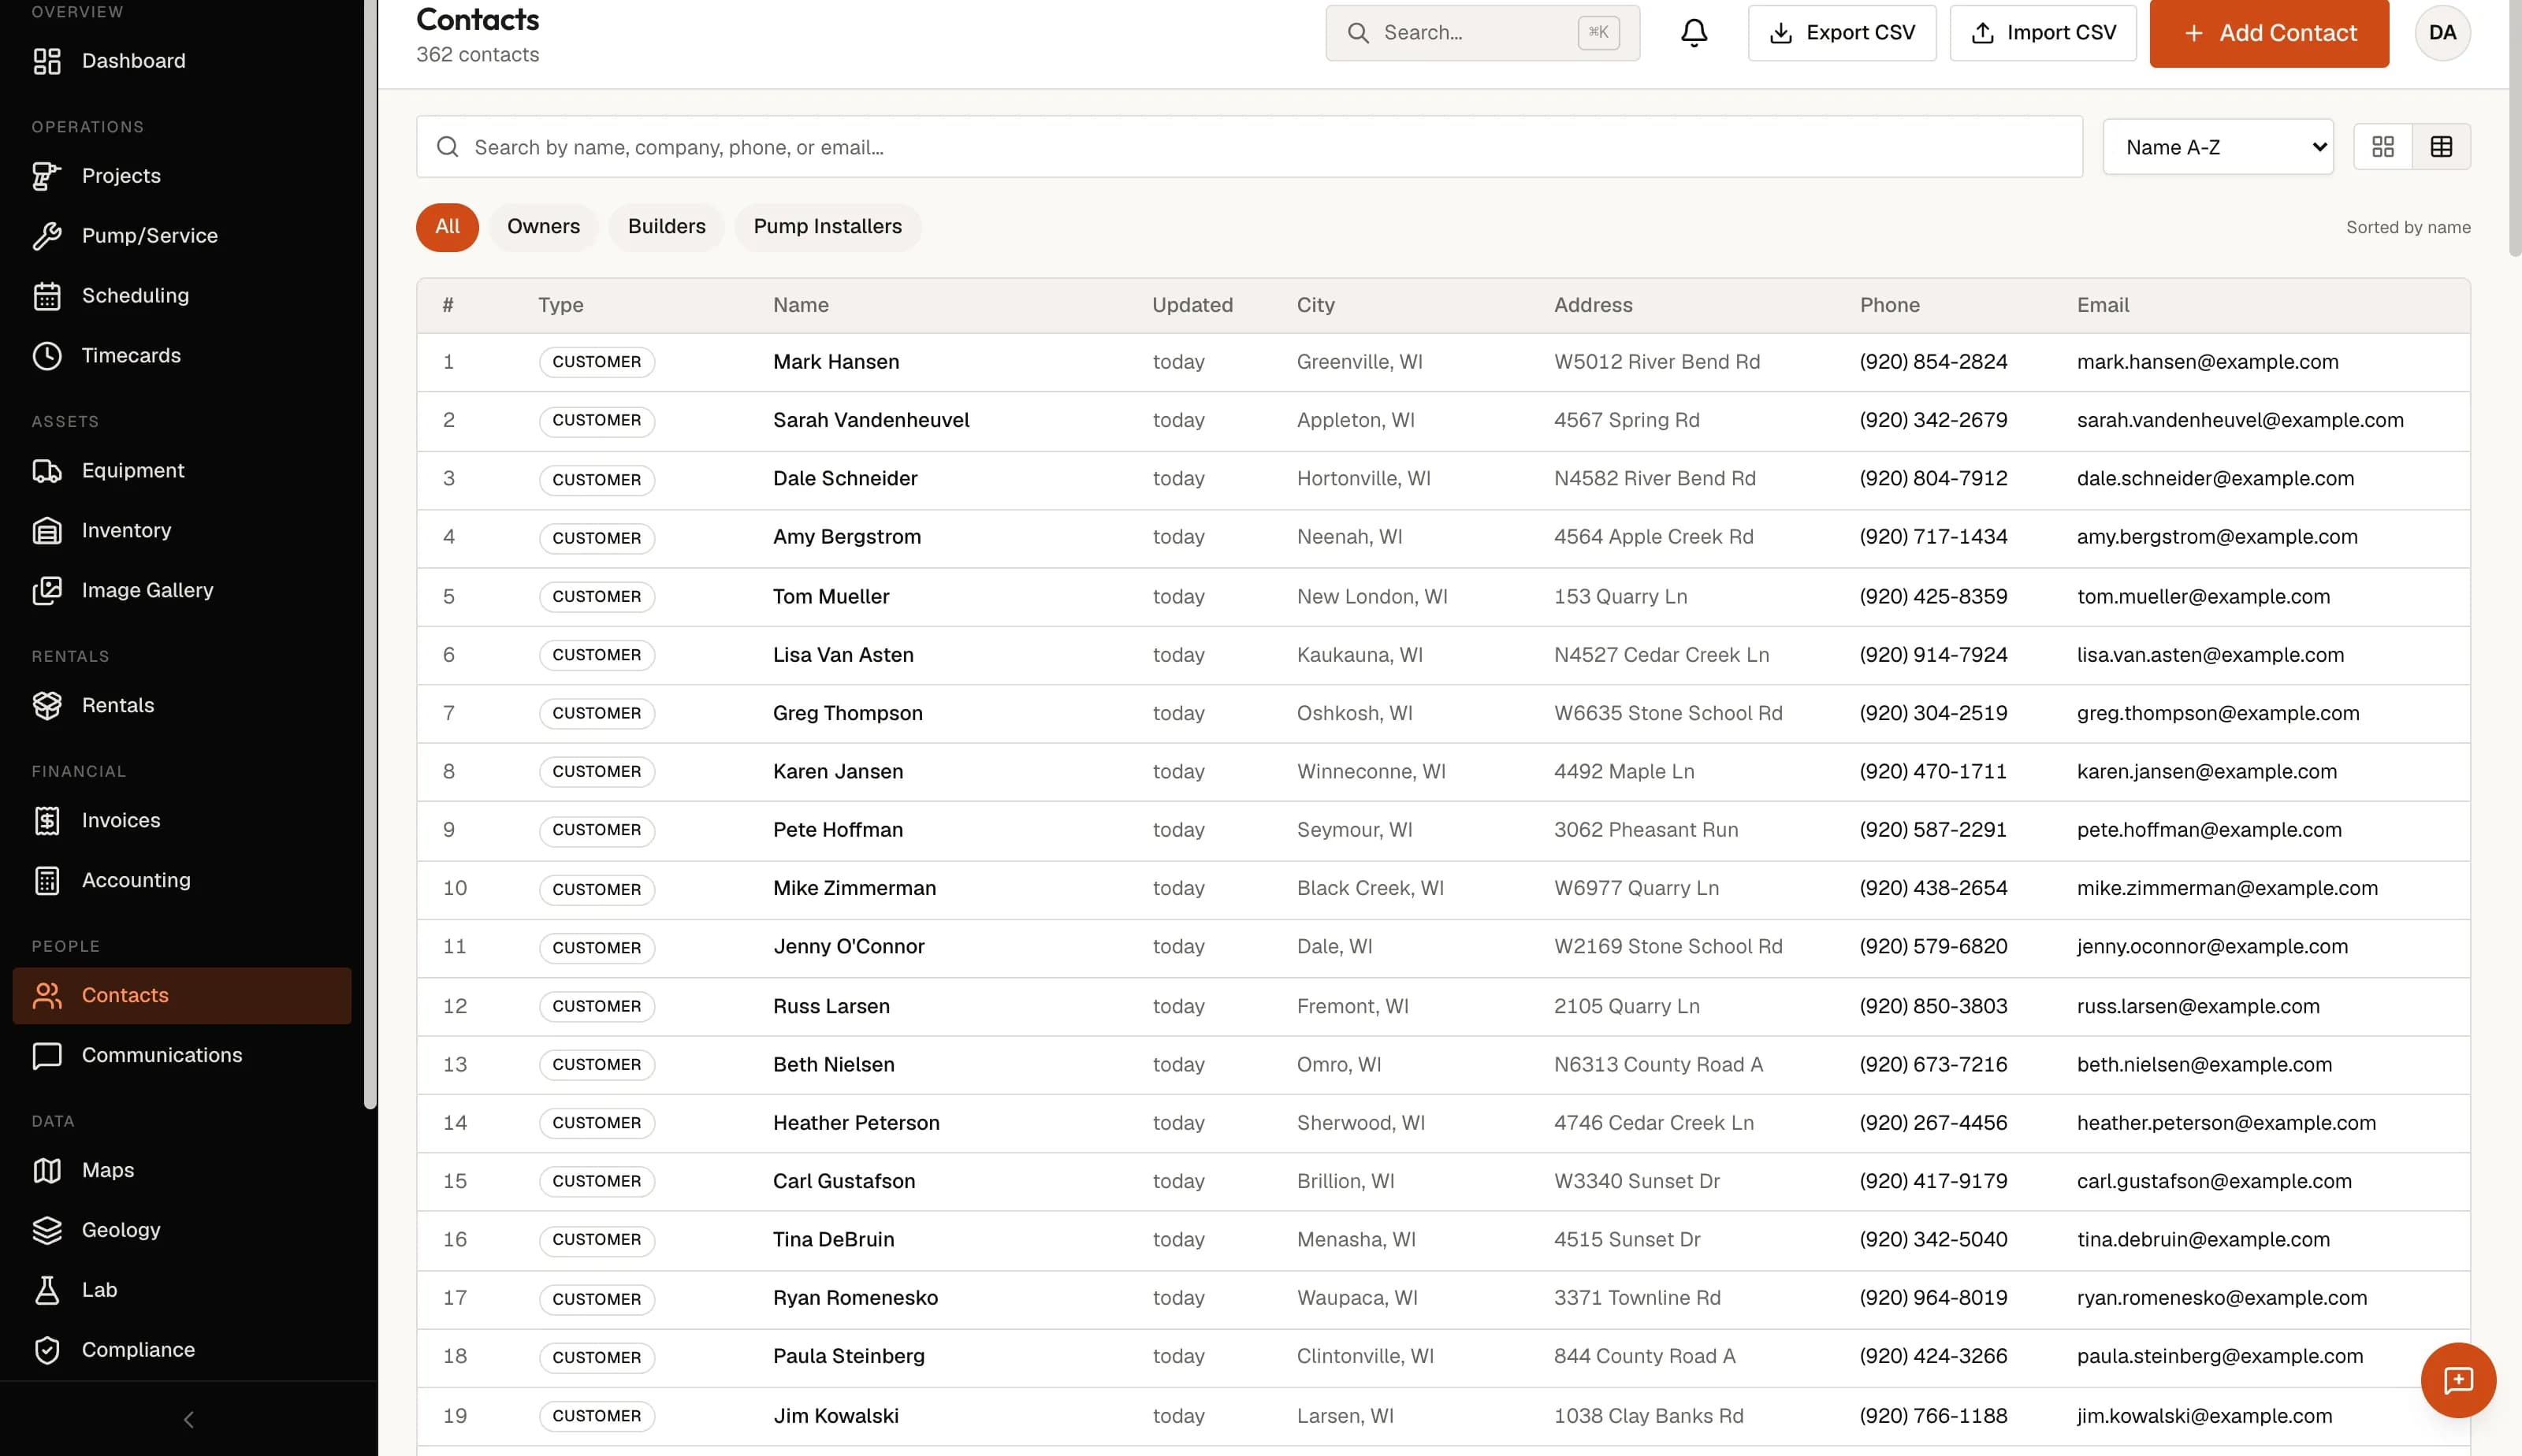Filter contacts by Owners
This screenshot has width=2522, height=1456.
coord(543,227)
